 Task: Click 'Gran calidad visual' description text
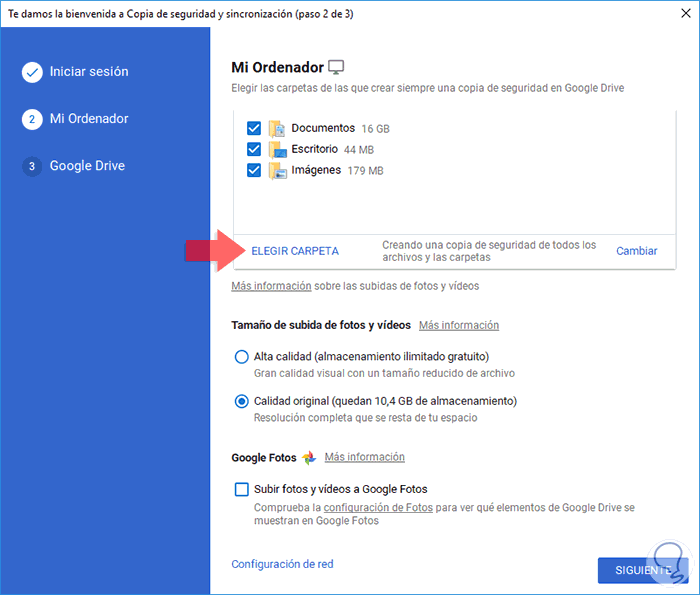[384, 373]
